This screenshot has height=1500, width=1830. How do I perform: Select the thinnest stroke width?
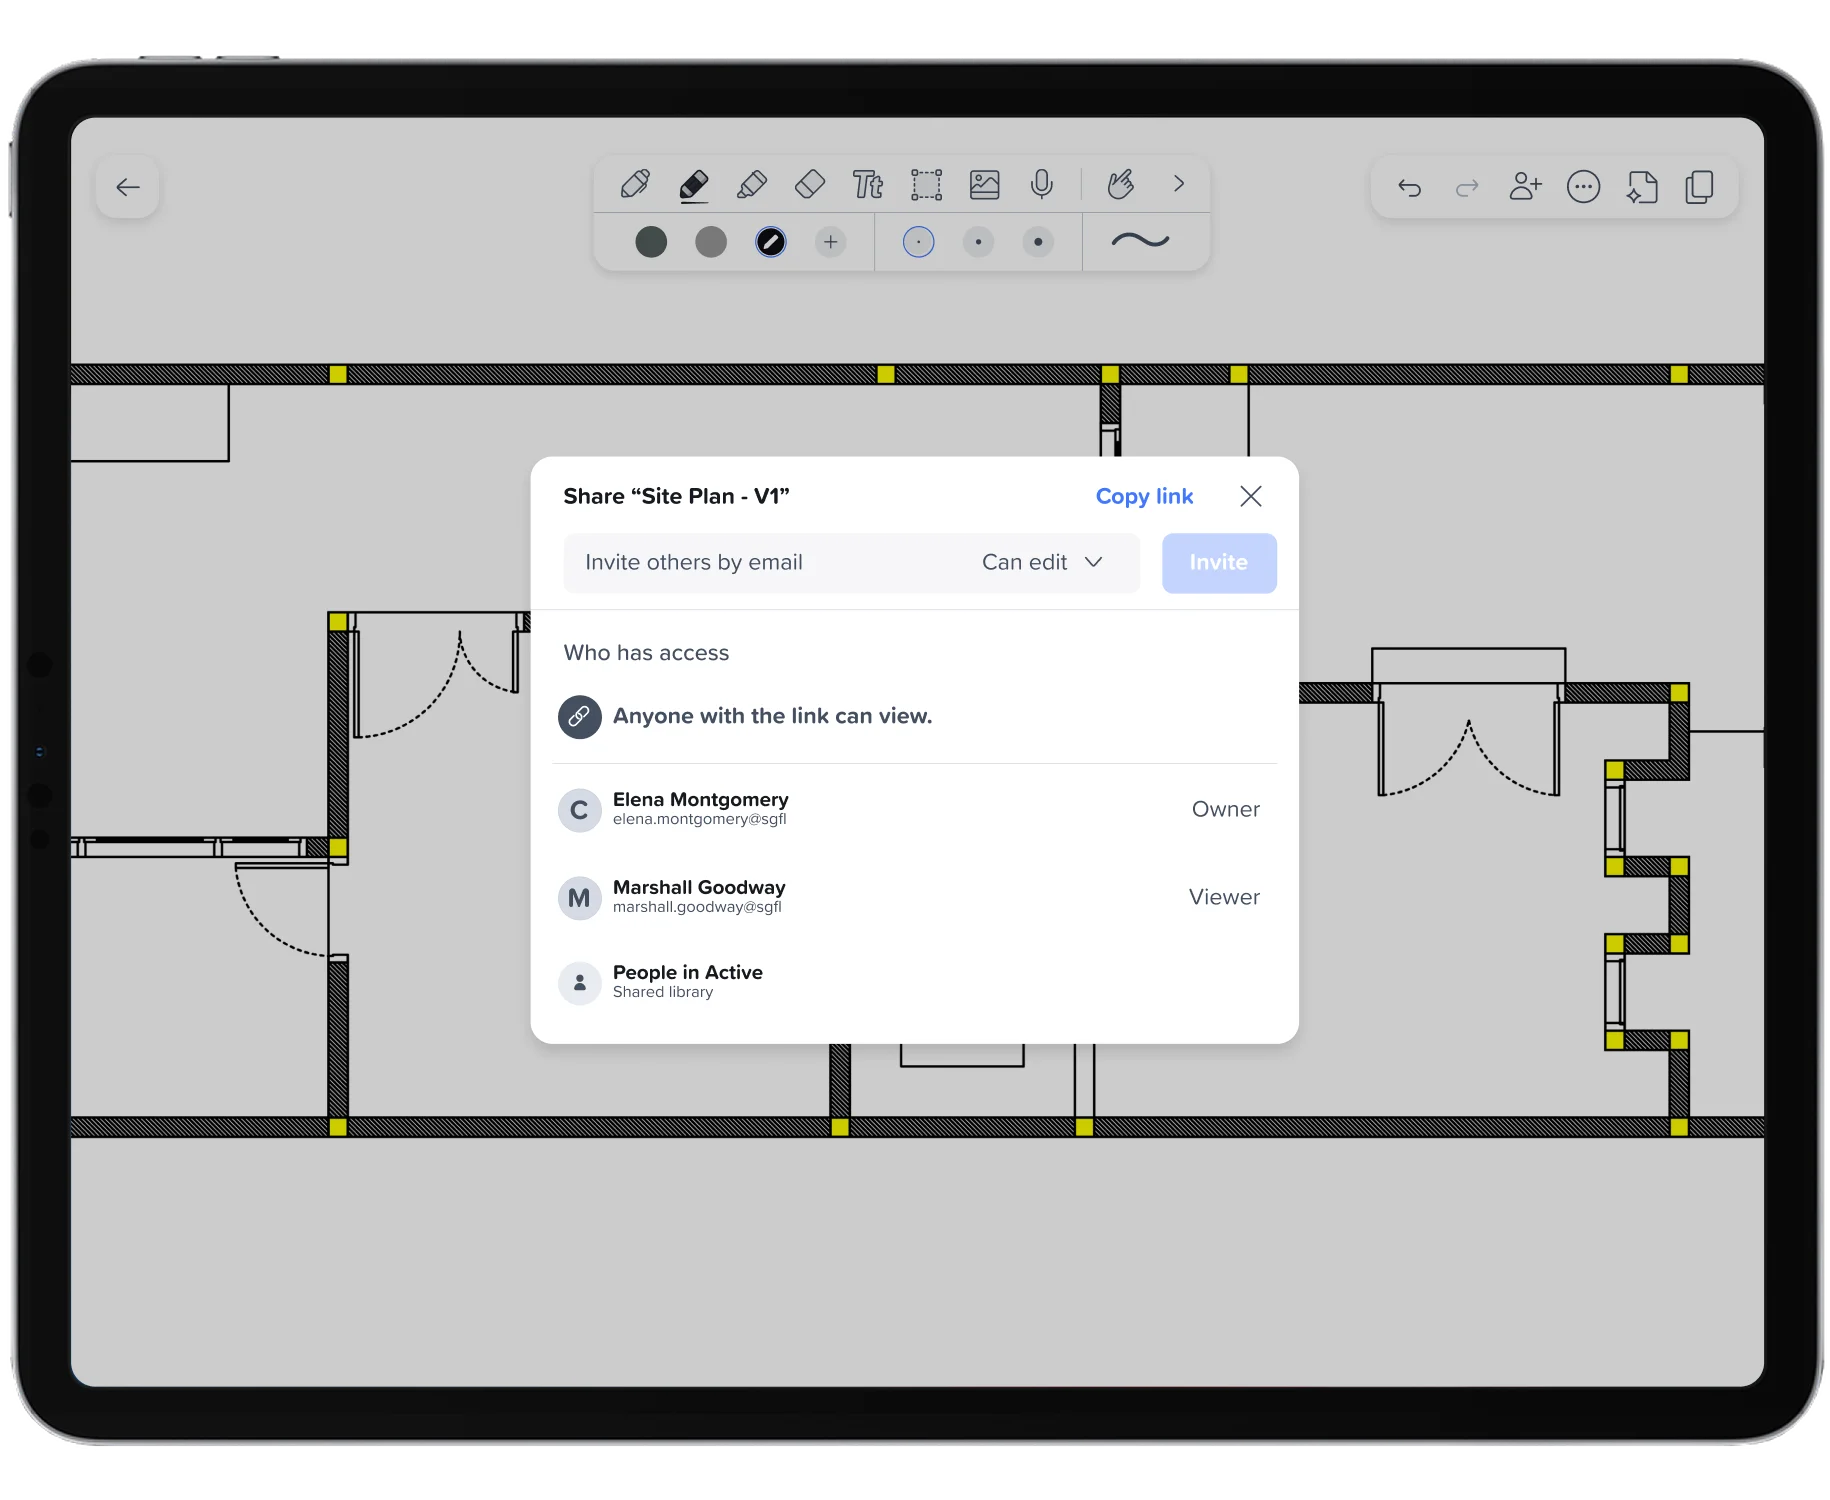click(918, 242)
